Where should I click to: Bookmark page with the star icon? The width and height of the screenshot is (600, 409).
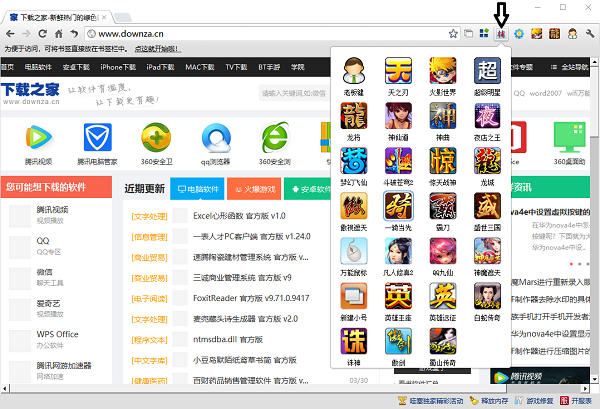click(x=453, y=34)
